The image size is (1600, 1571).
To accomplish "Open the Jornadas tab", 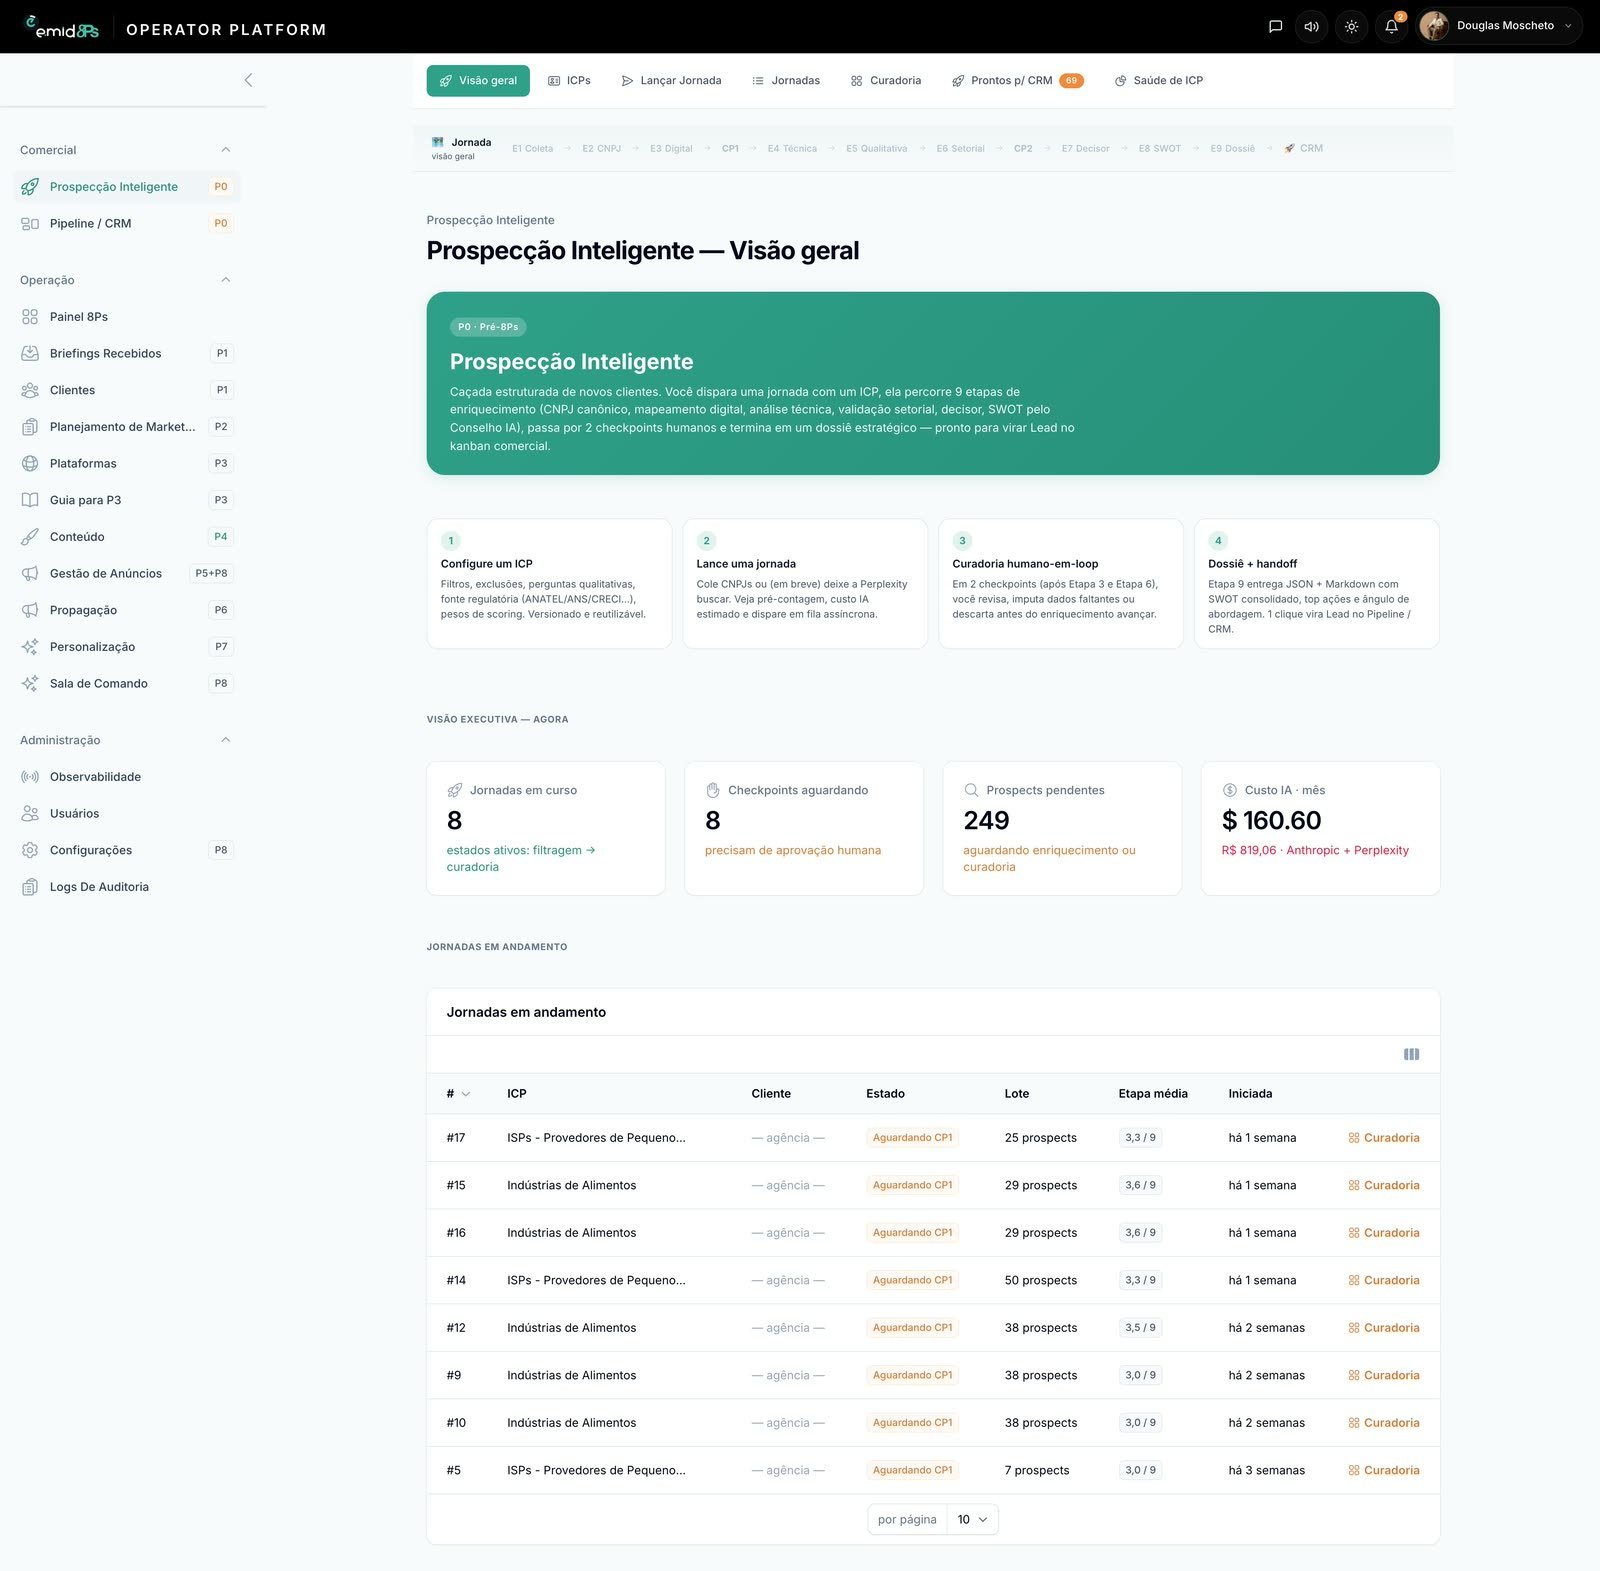I will tap(786, 81).
